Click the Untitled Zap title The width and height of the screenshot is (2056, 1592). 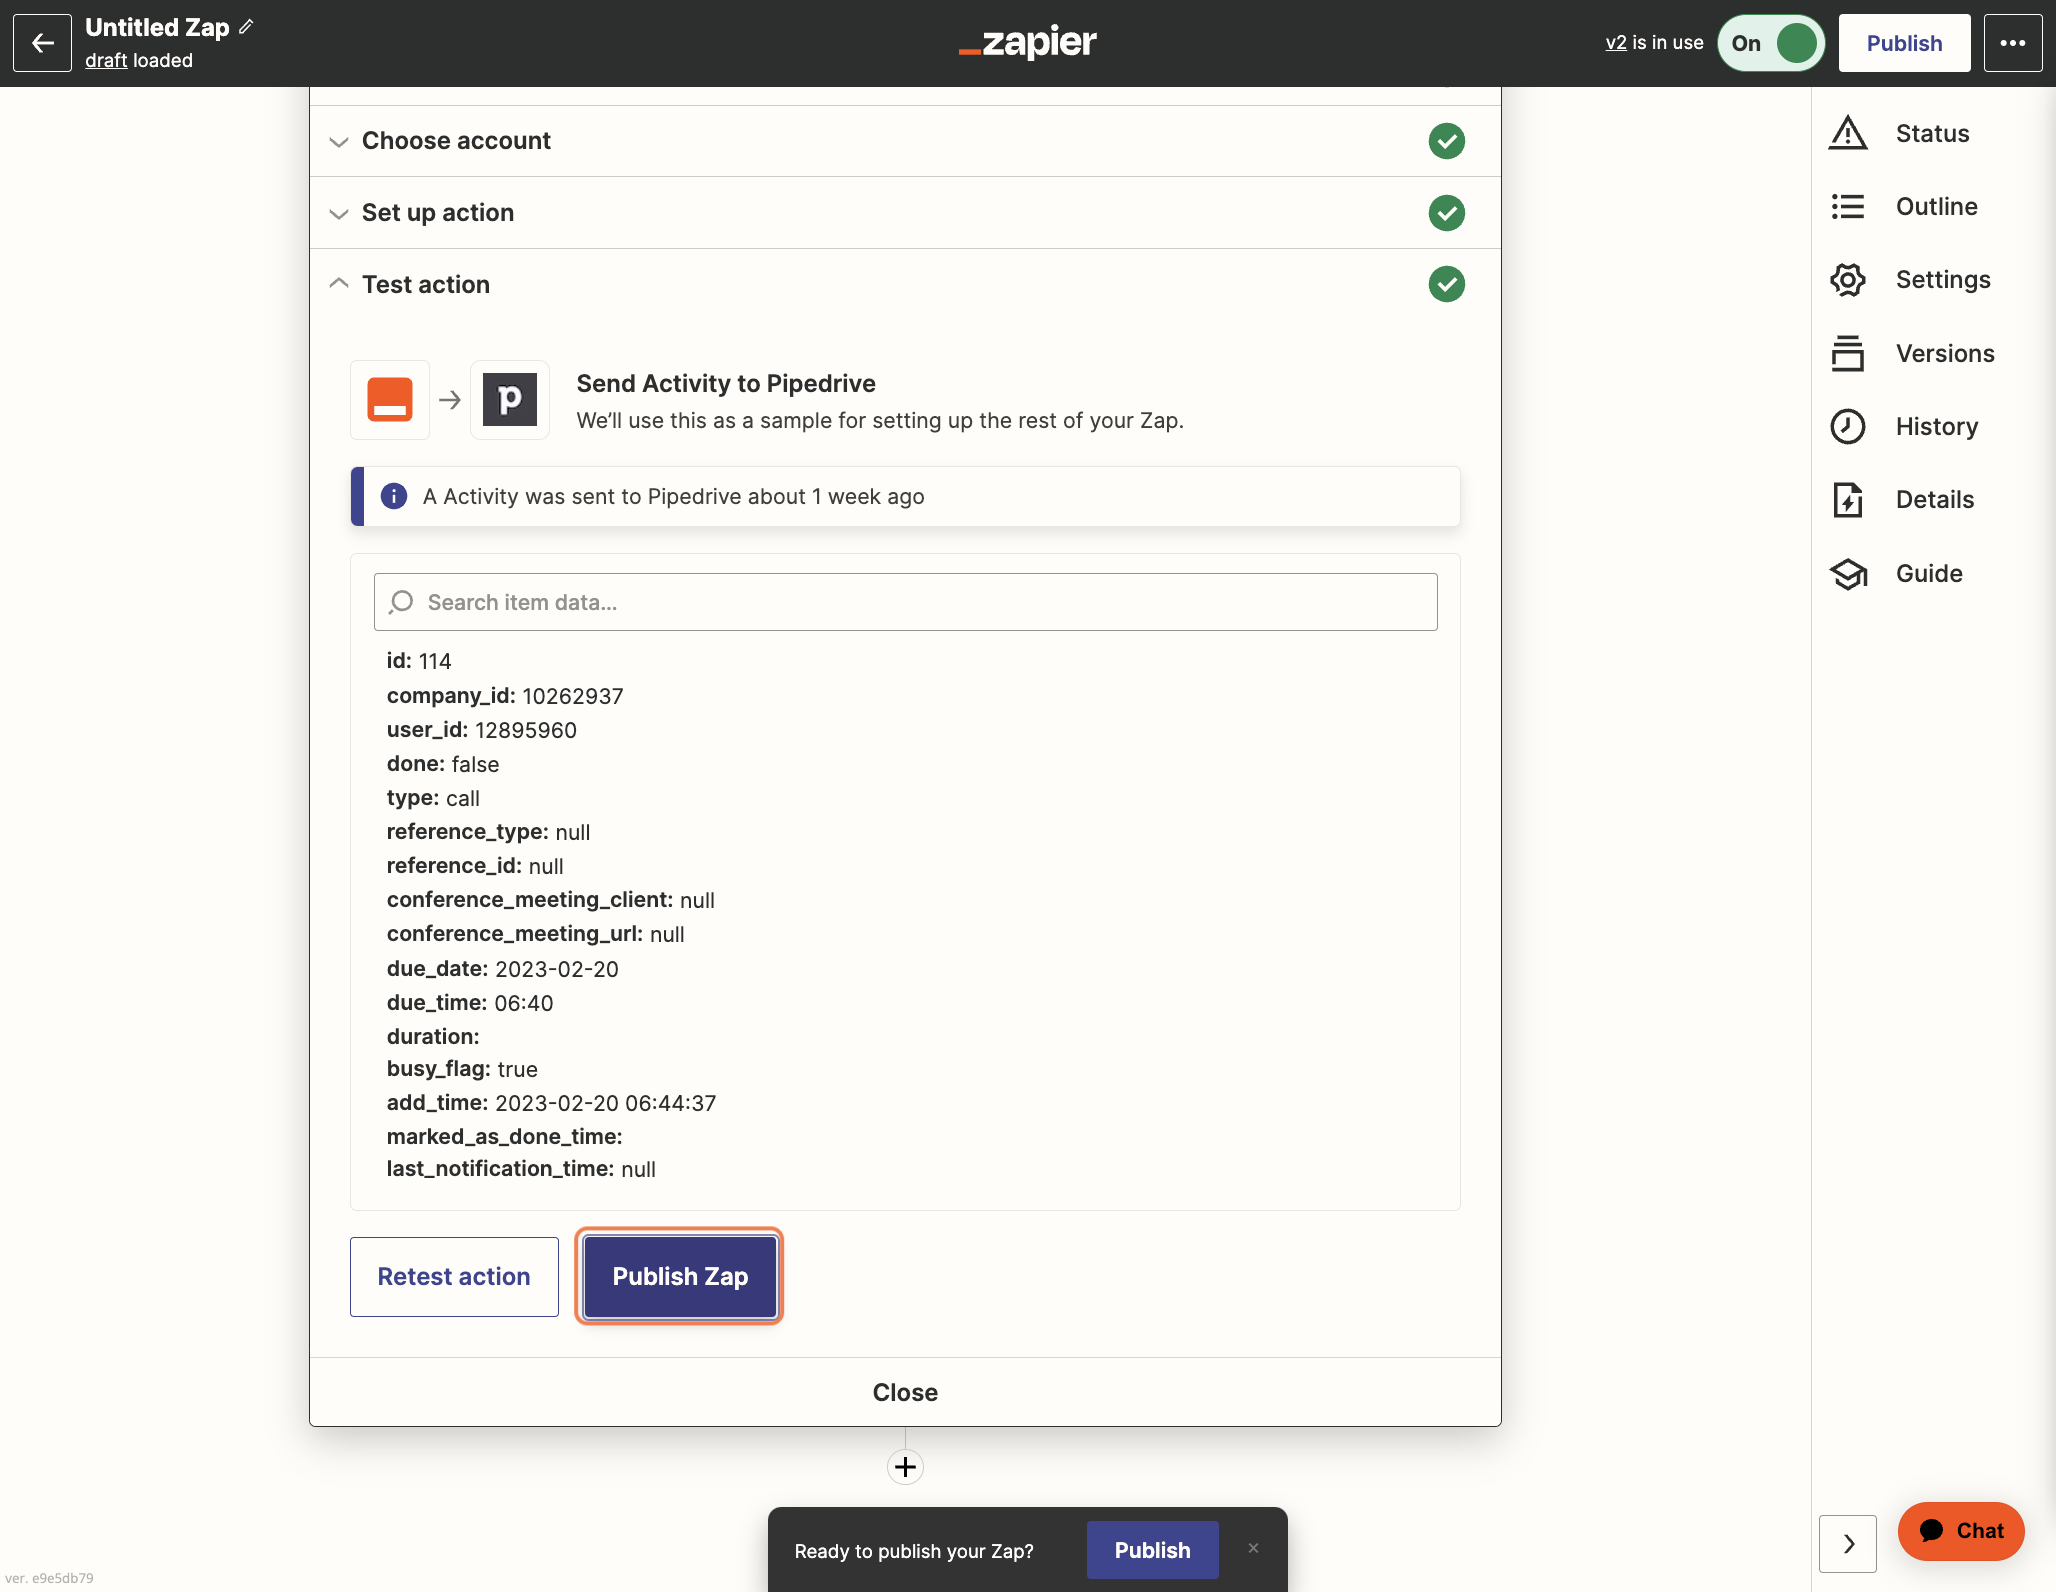click(x=157, y=27)
